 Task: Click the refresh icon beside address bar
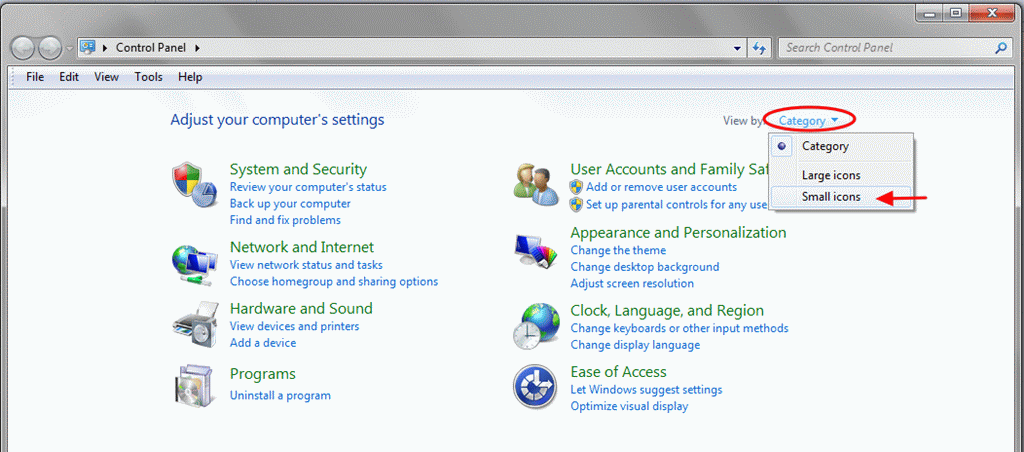click(759, 48)
